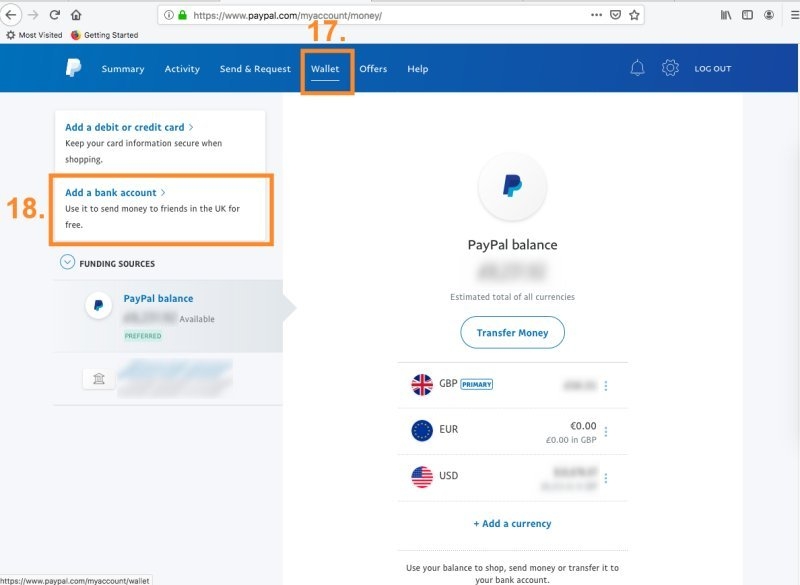Open the Offers tab

point(373,69)
